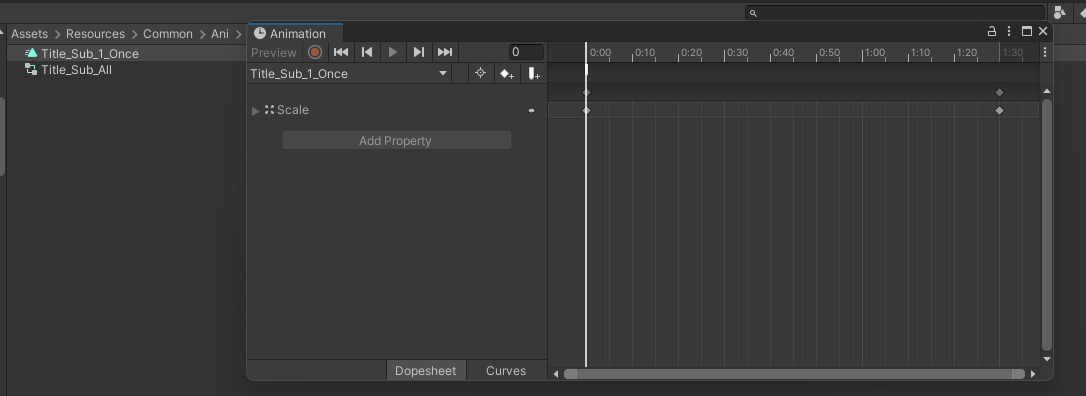The height and width of the screenshot is (396, 1086).
Task: Open Ani folder in the breadcrumb path
Action: point(220,34)
